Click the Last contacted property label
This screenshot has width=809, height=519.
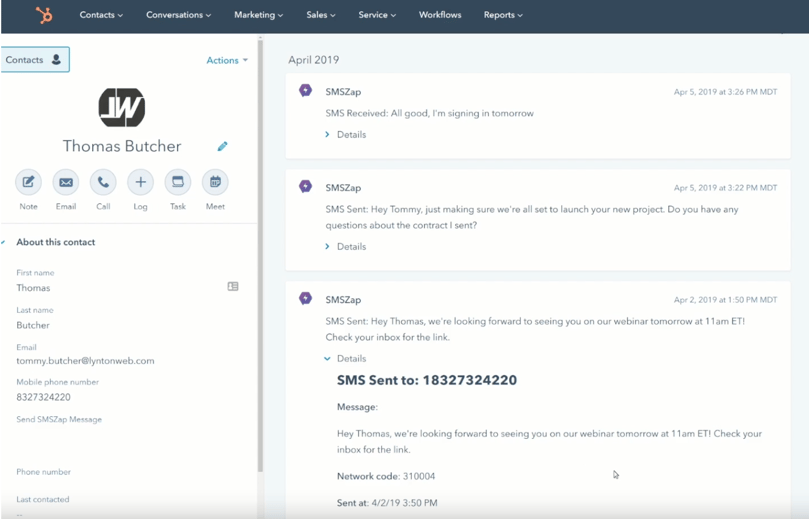[43, 499]
